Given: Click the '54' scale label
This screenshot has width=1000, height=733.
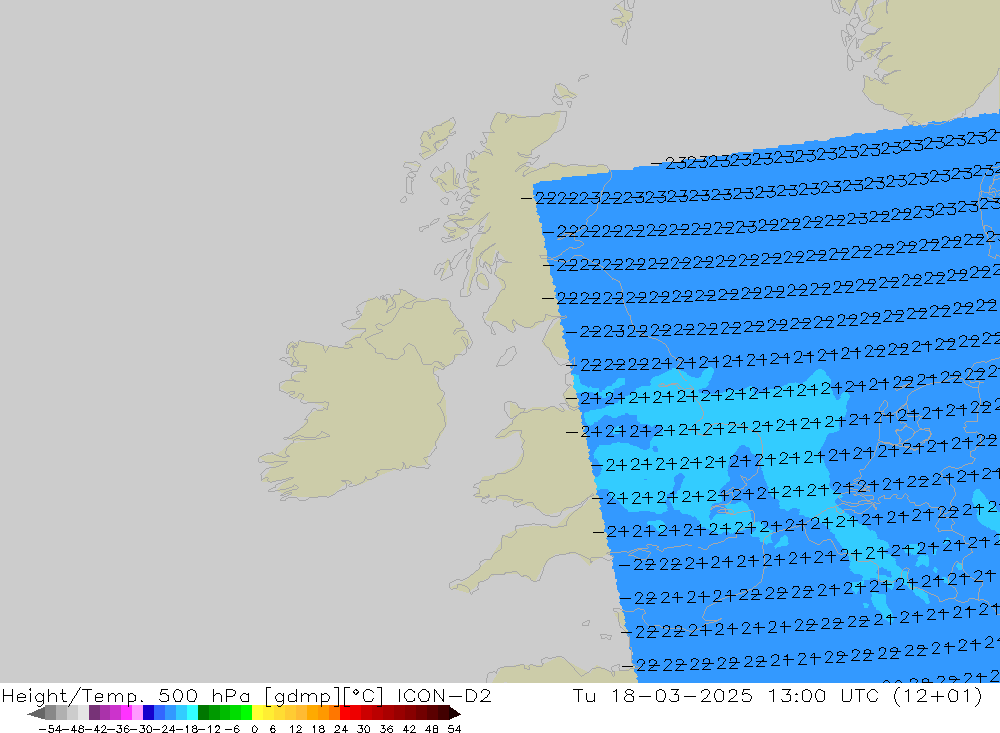Looking at the screenshot, I should coord(454,729).
